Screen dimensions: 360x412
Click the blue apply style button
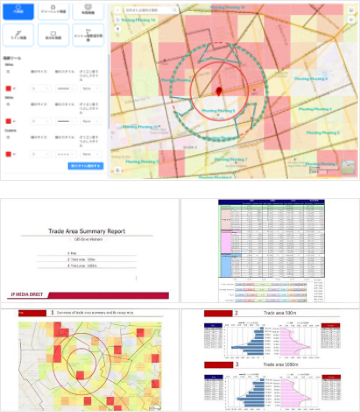(86, 166)
